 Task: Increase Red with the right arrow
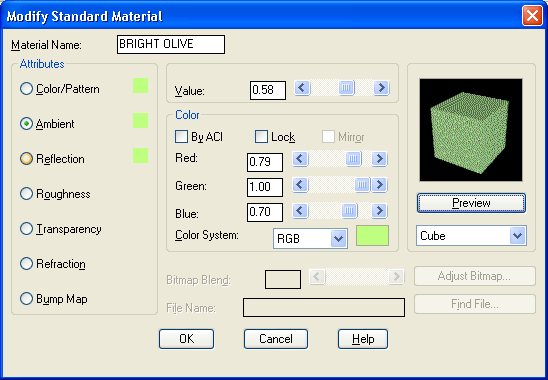click(379, 159)
